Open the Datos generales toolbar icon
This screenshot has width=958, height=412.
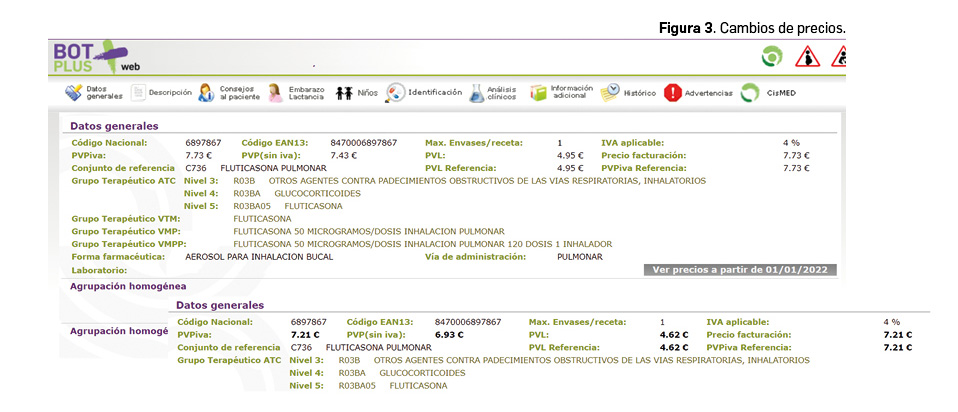73,93
